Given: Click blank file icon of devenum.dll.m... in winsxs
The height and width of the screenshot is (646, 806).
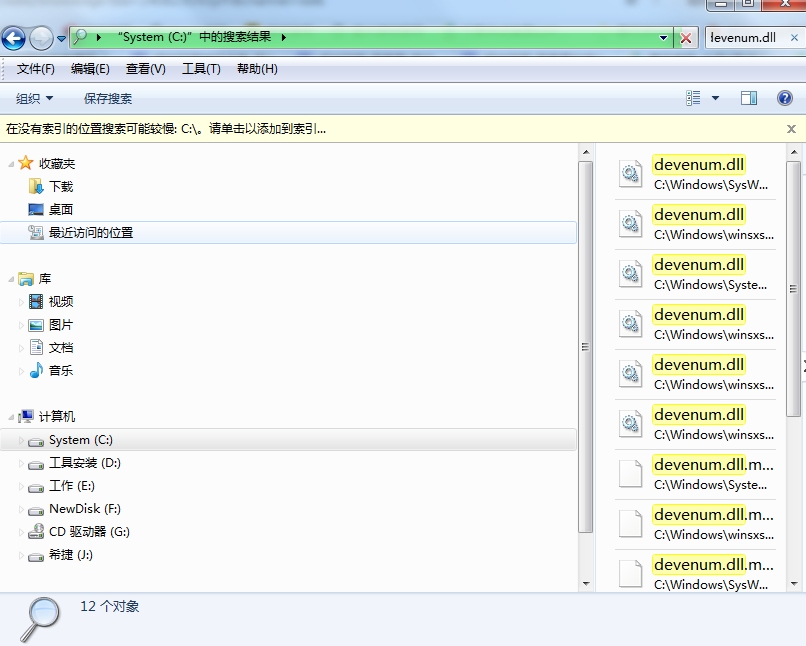Looking at the screenshot, I should pyautogui.click(x=630, y=524).
